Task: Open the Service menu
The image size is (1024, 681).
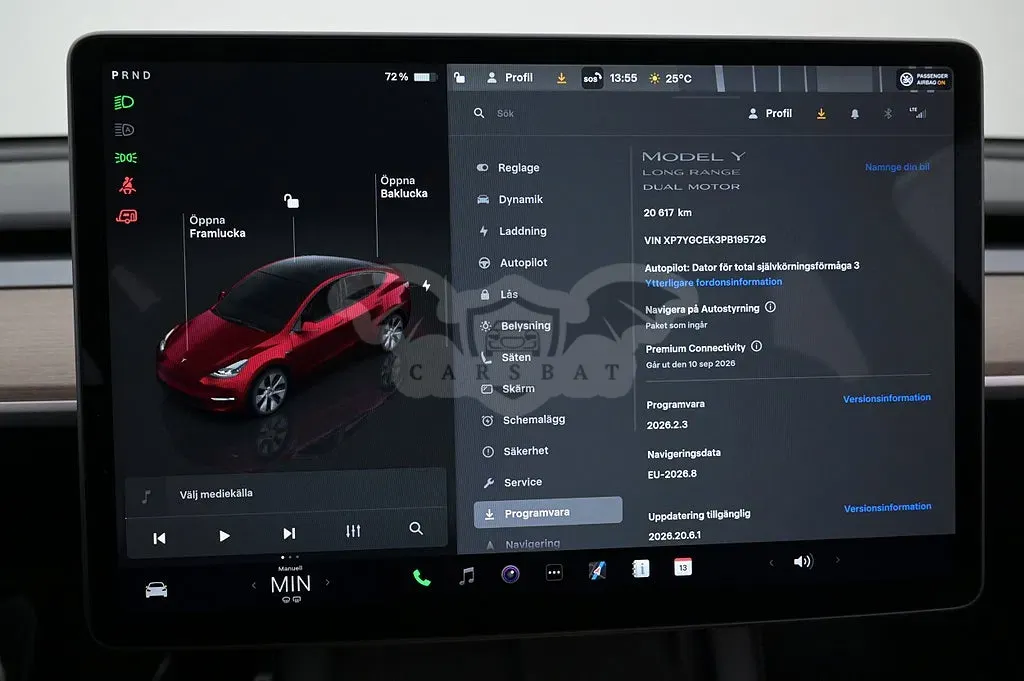Action: point(513,483)
